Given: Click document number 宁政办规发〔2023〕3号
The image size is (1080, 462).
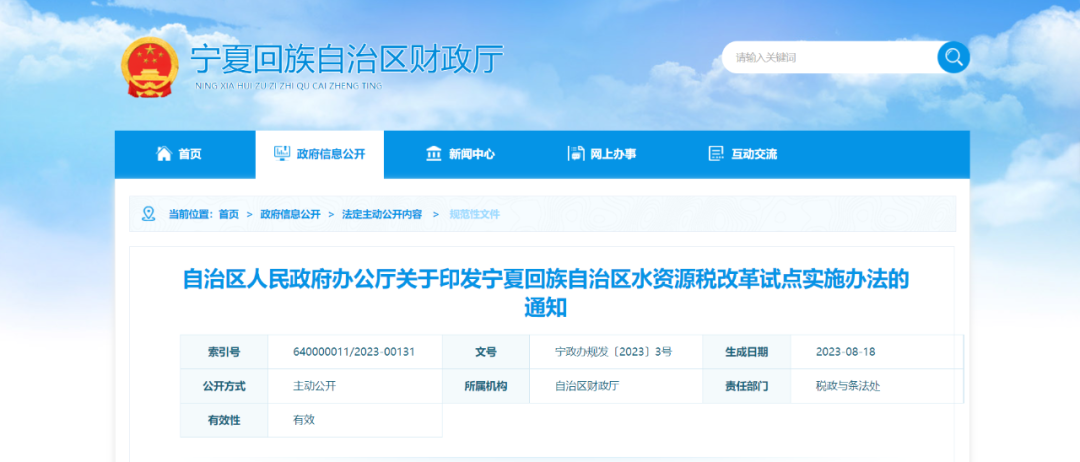Looking at the screenshot, I should [614, 352].
